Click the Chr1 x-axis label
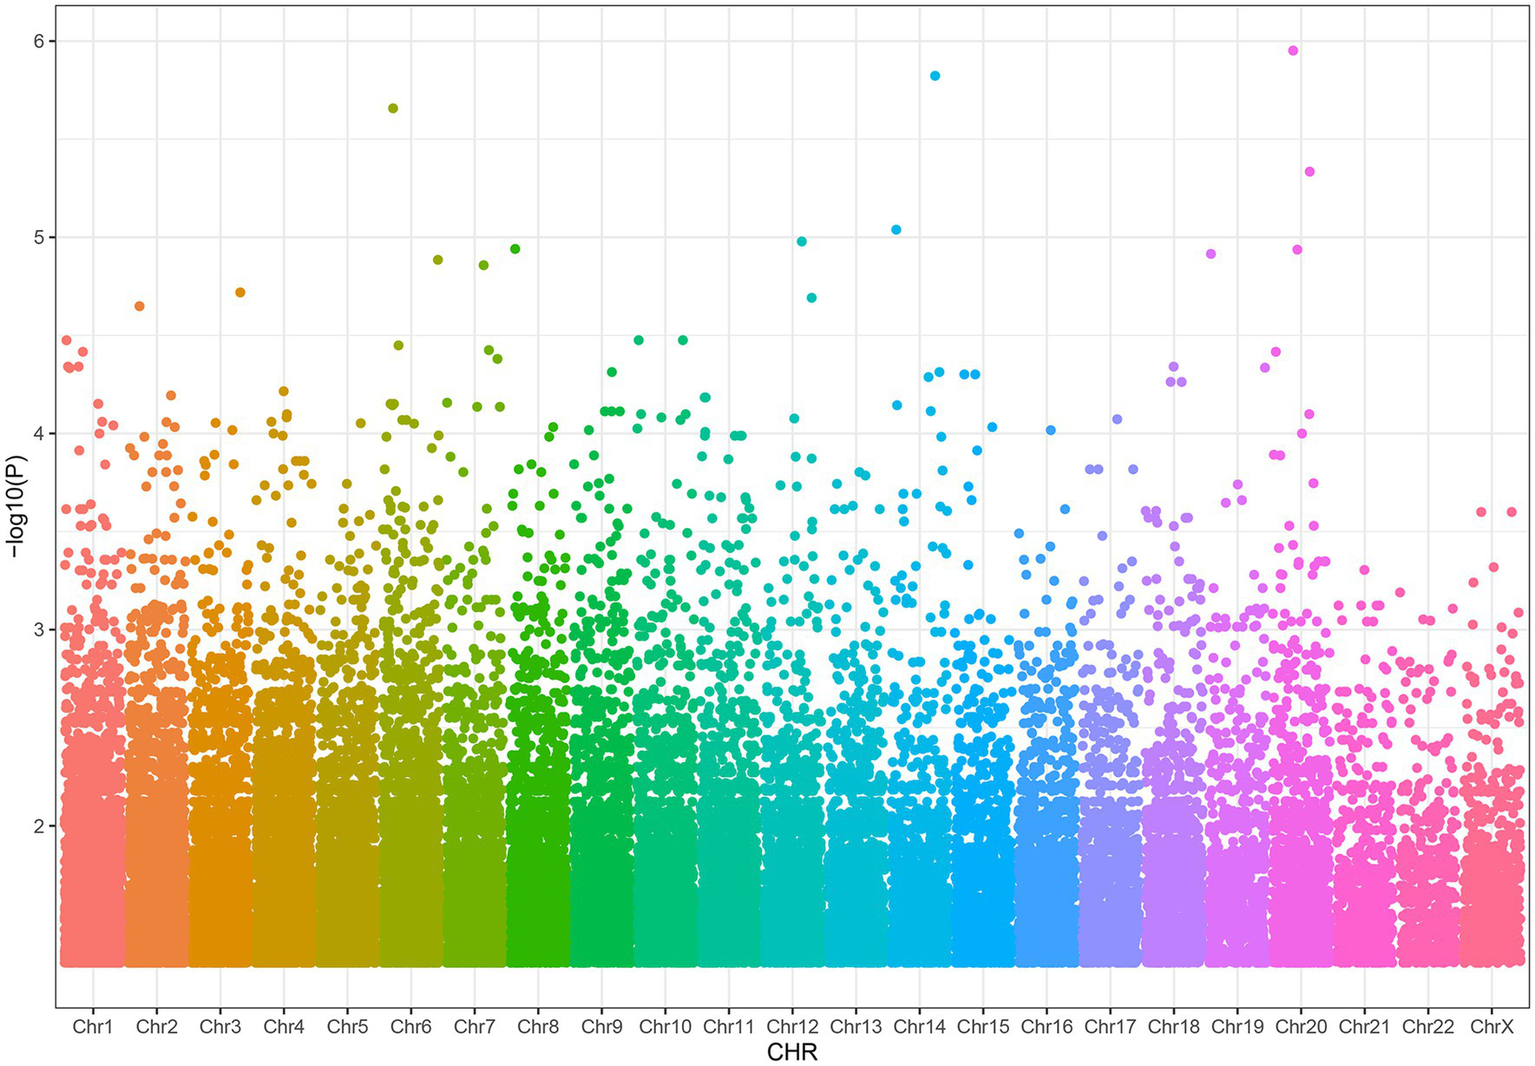 point(93,1026)
